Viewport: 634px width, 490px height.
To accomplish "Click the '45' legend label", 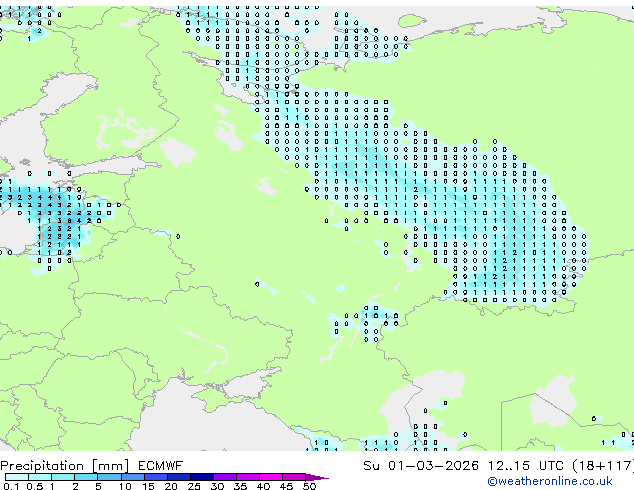I will click(x=286, y=486).
